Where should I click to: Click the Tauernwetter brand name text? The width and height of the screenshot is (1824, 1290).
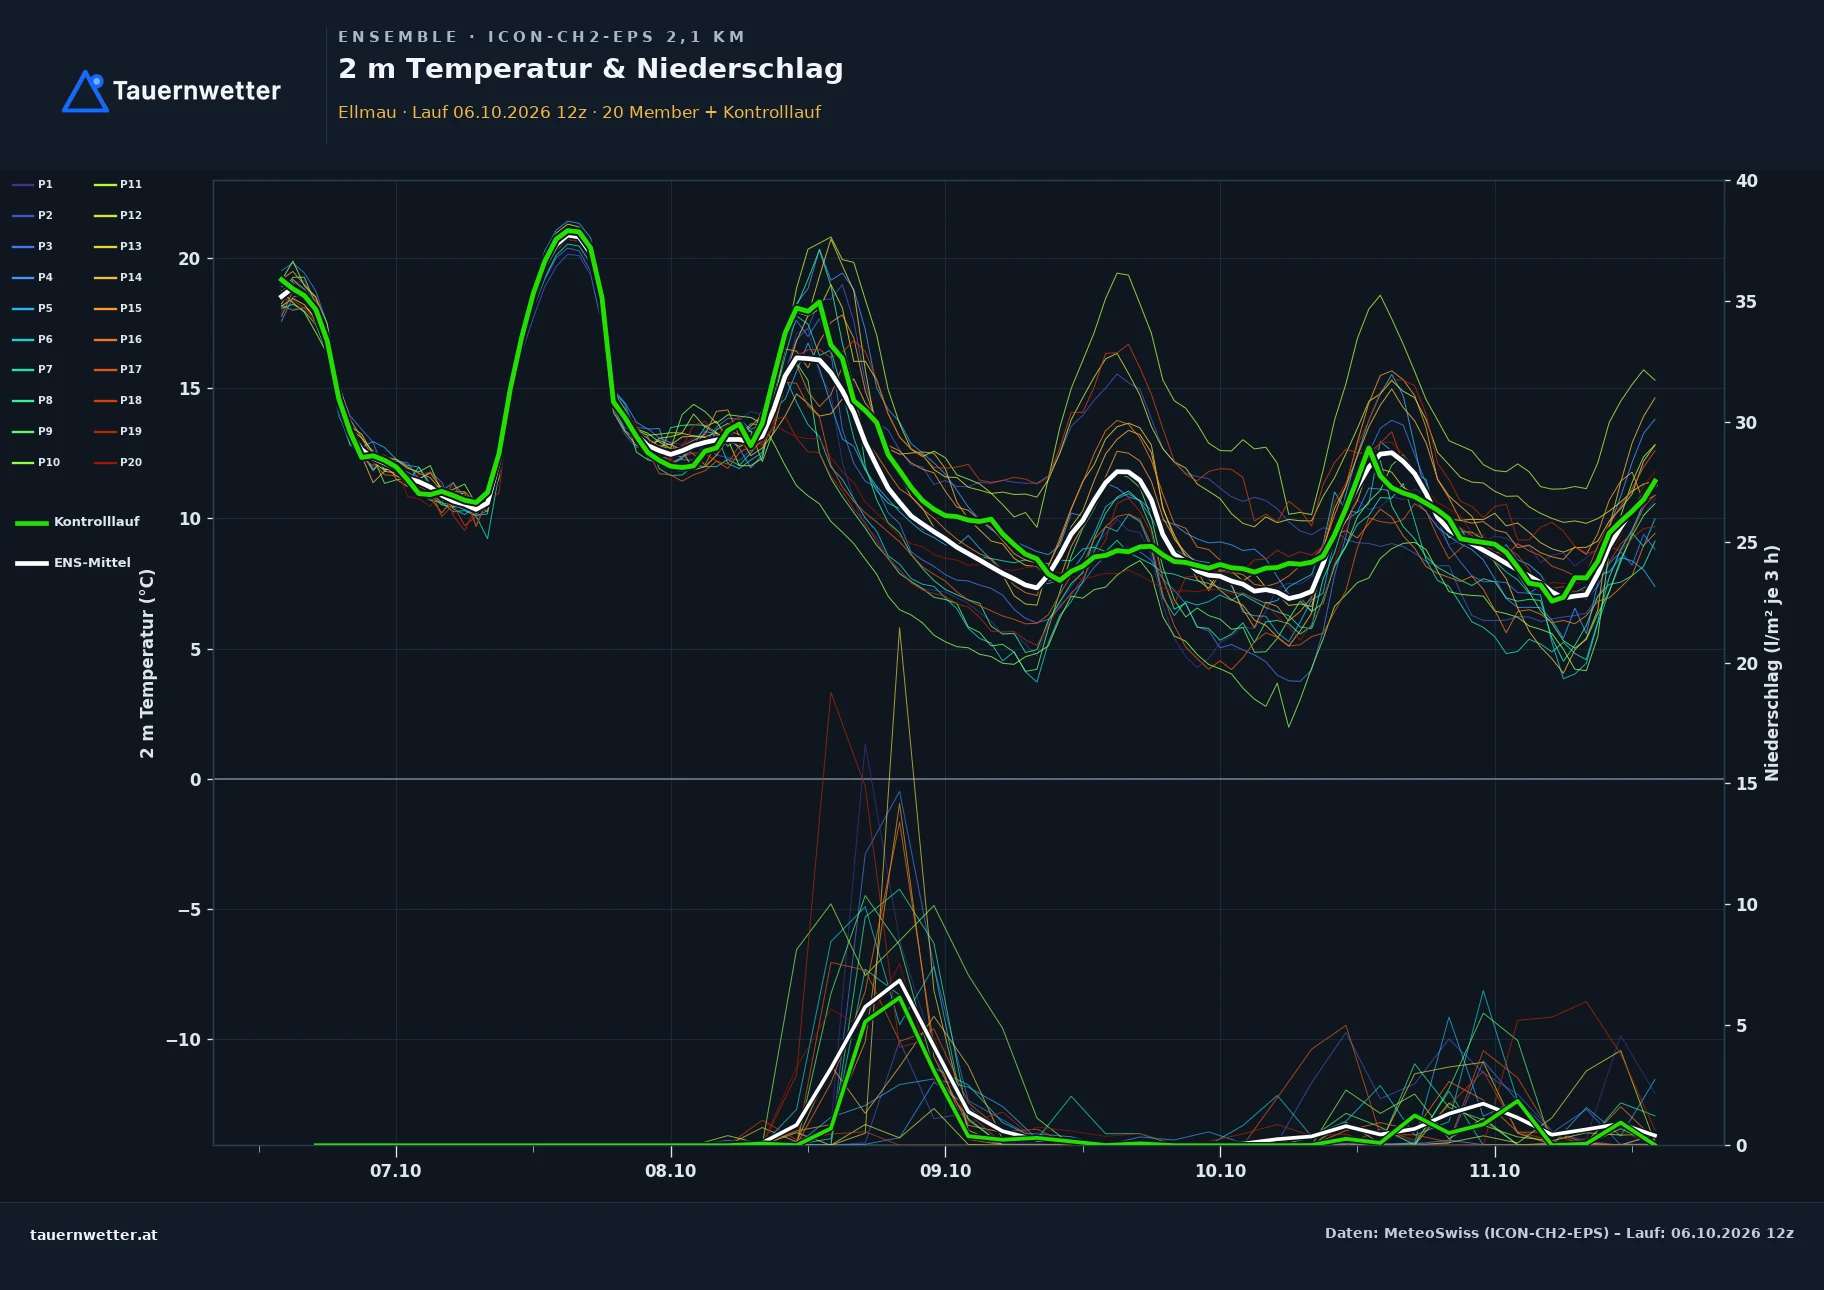coord(197,91)
